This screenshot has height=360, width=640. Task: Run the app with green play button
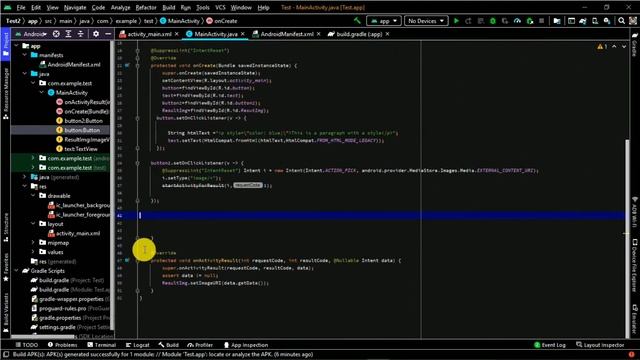click(456, 21)
